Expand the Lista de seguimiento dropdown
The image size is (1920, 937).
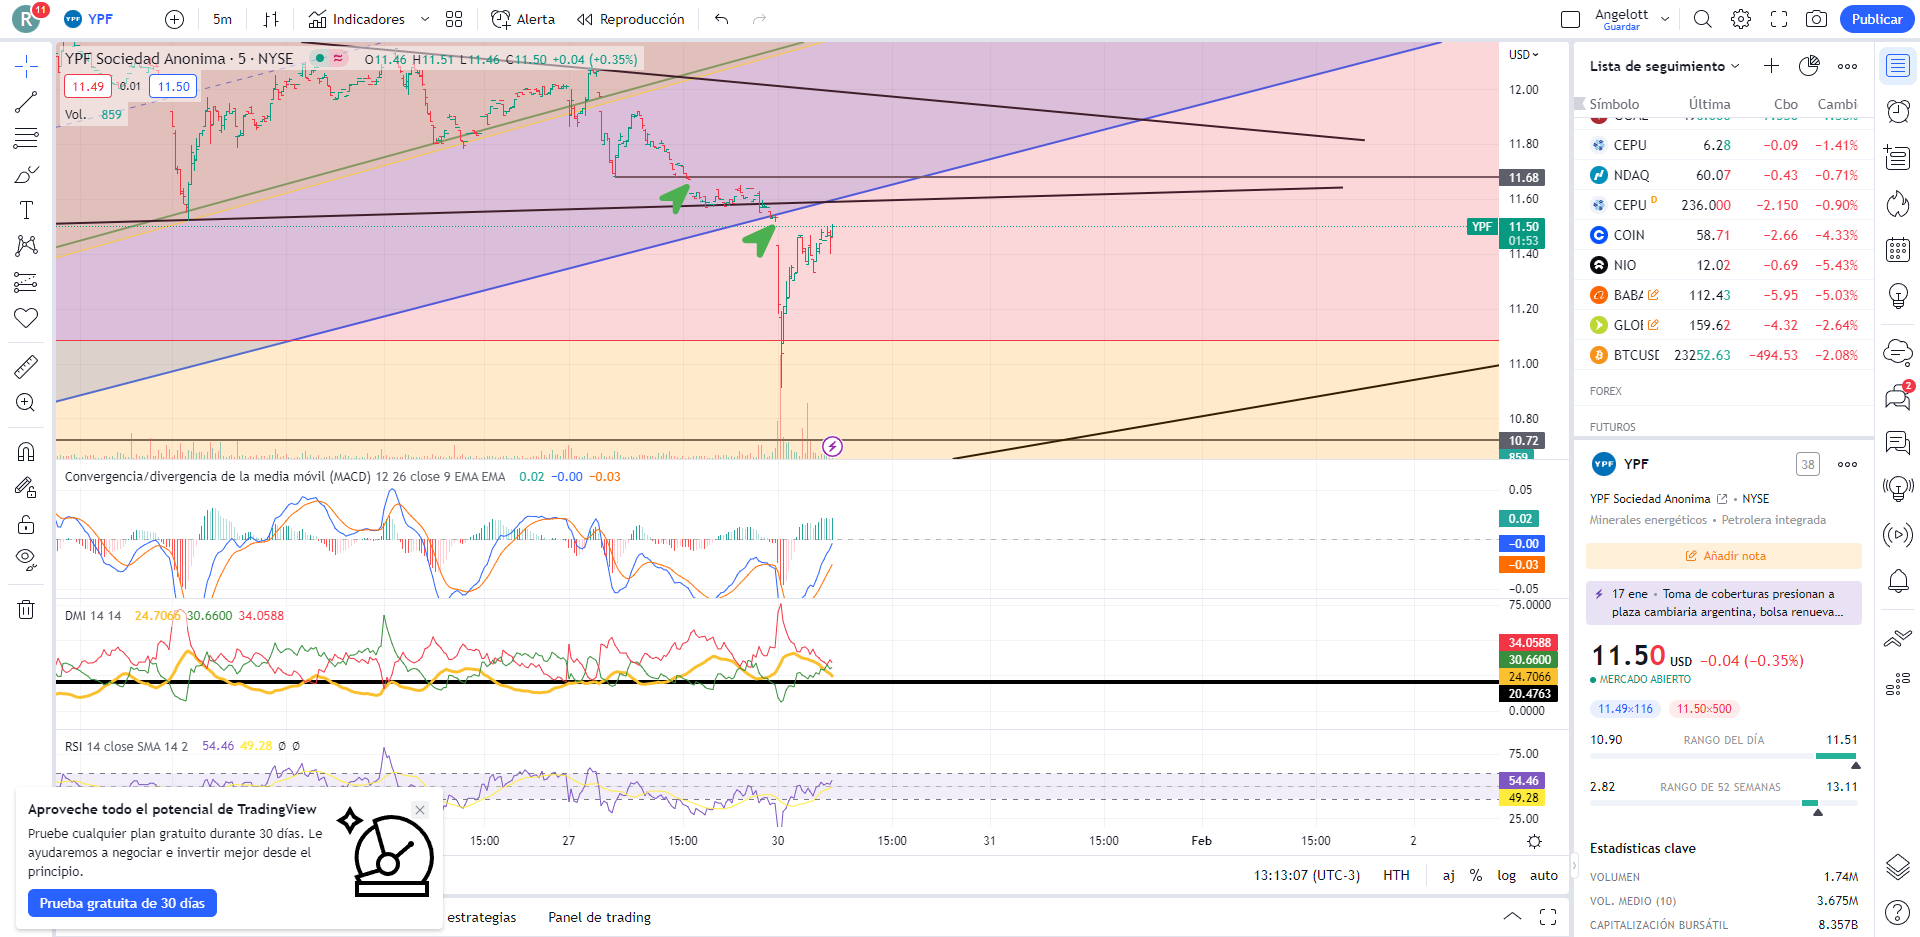click(x=1665, y=66)
